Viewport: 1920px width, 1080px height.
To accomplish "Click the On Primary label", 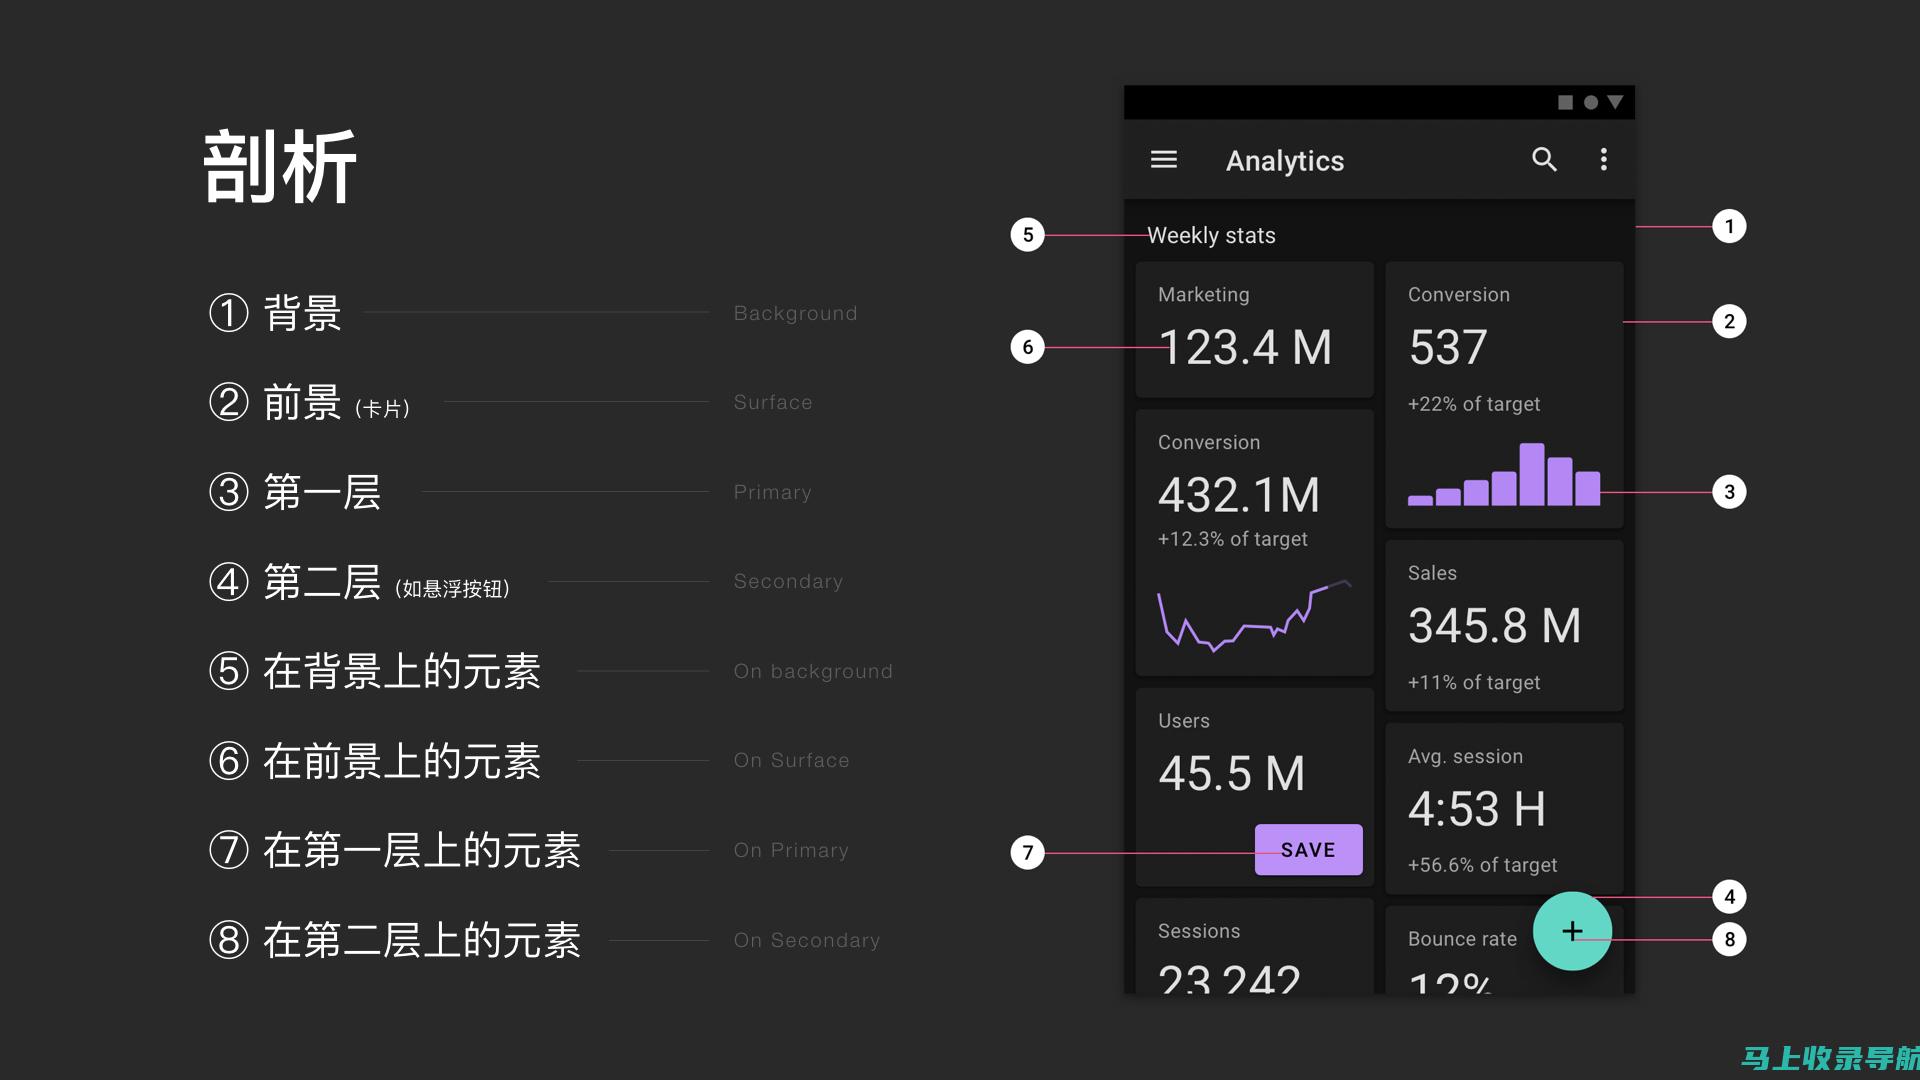I will coord(791,850).
